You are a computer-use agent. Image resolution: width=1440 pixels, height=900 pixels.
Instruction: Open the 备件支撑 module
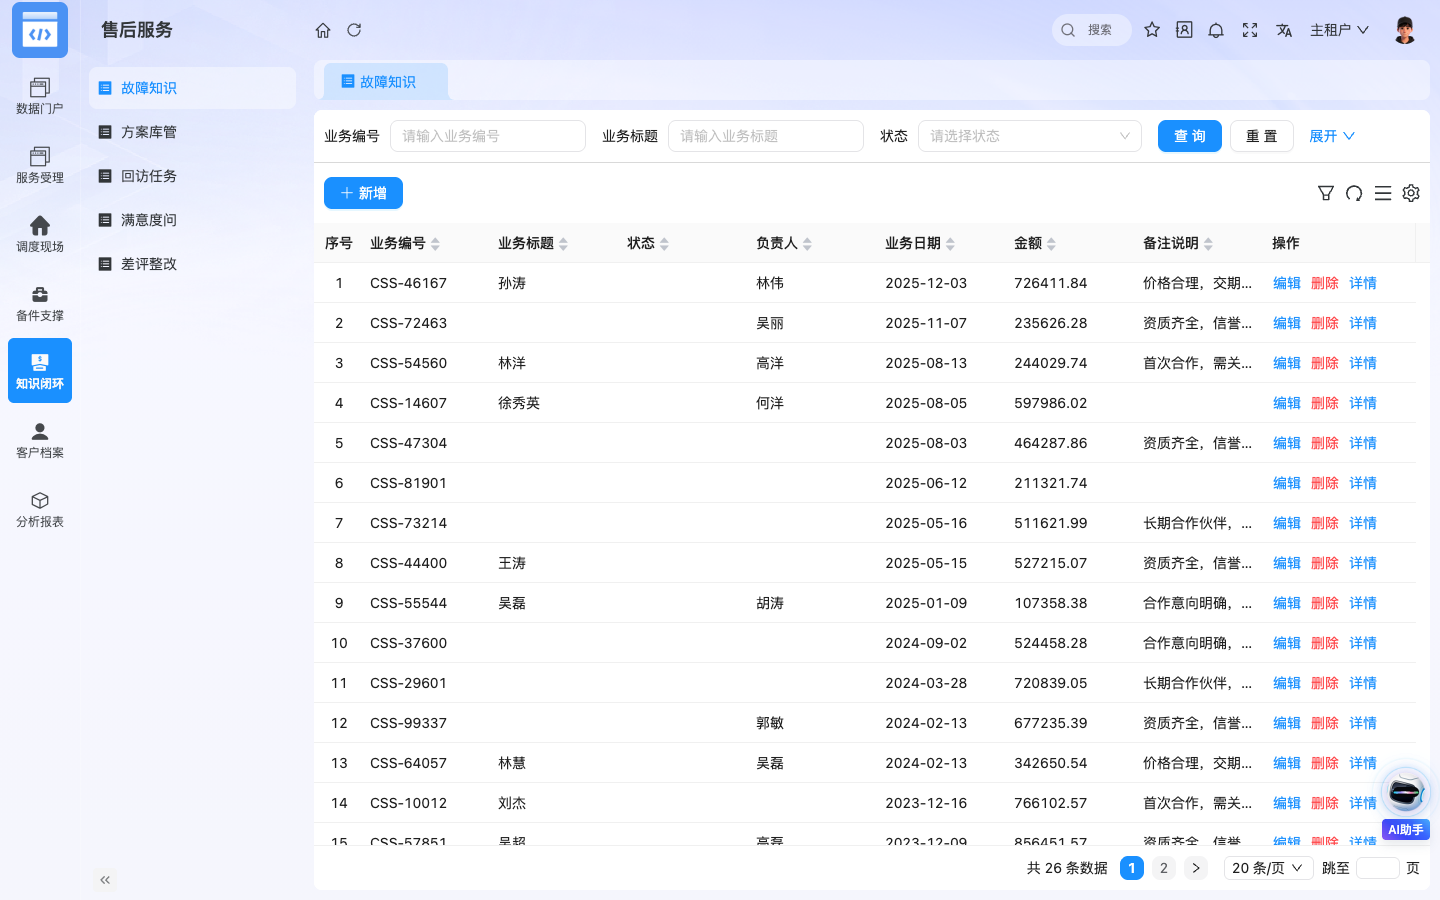(x=40, y=302)
